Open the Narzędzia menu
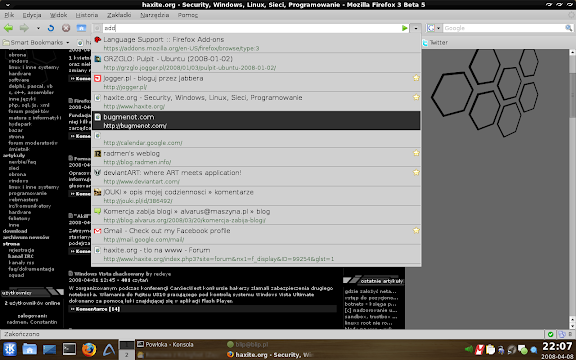This screenshot has width=576, height=360. [x=155, y=15]
